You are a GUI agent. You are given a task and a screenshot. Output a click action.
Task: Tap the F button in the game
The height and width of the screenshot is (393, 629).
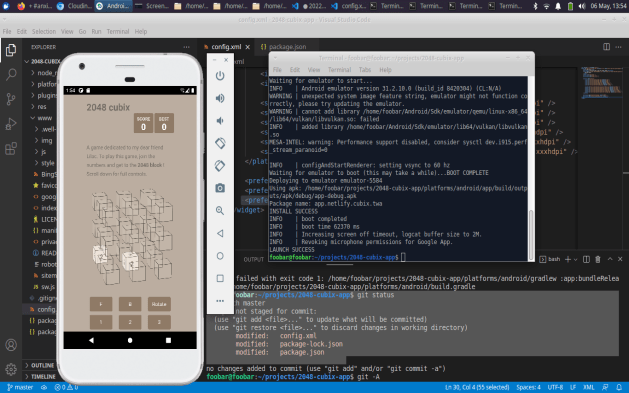(101, 304)
